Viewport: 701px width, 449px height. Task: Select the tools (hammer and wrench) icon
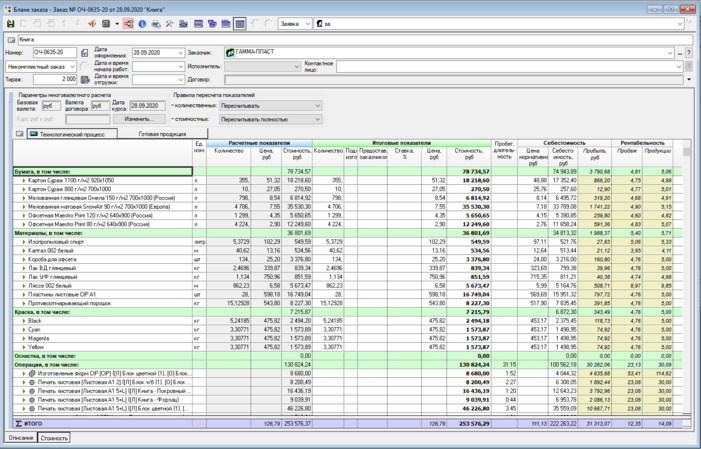click(x=169, y=24)
